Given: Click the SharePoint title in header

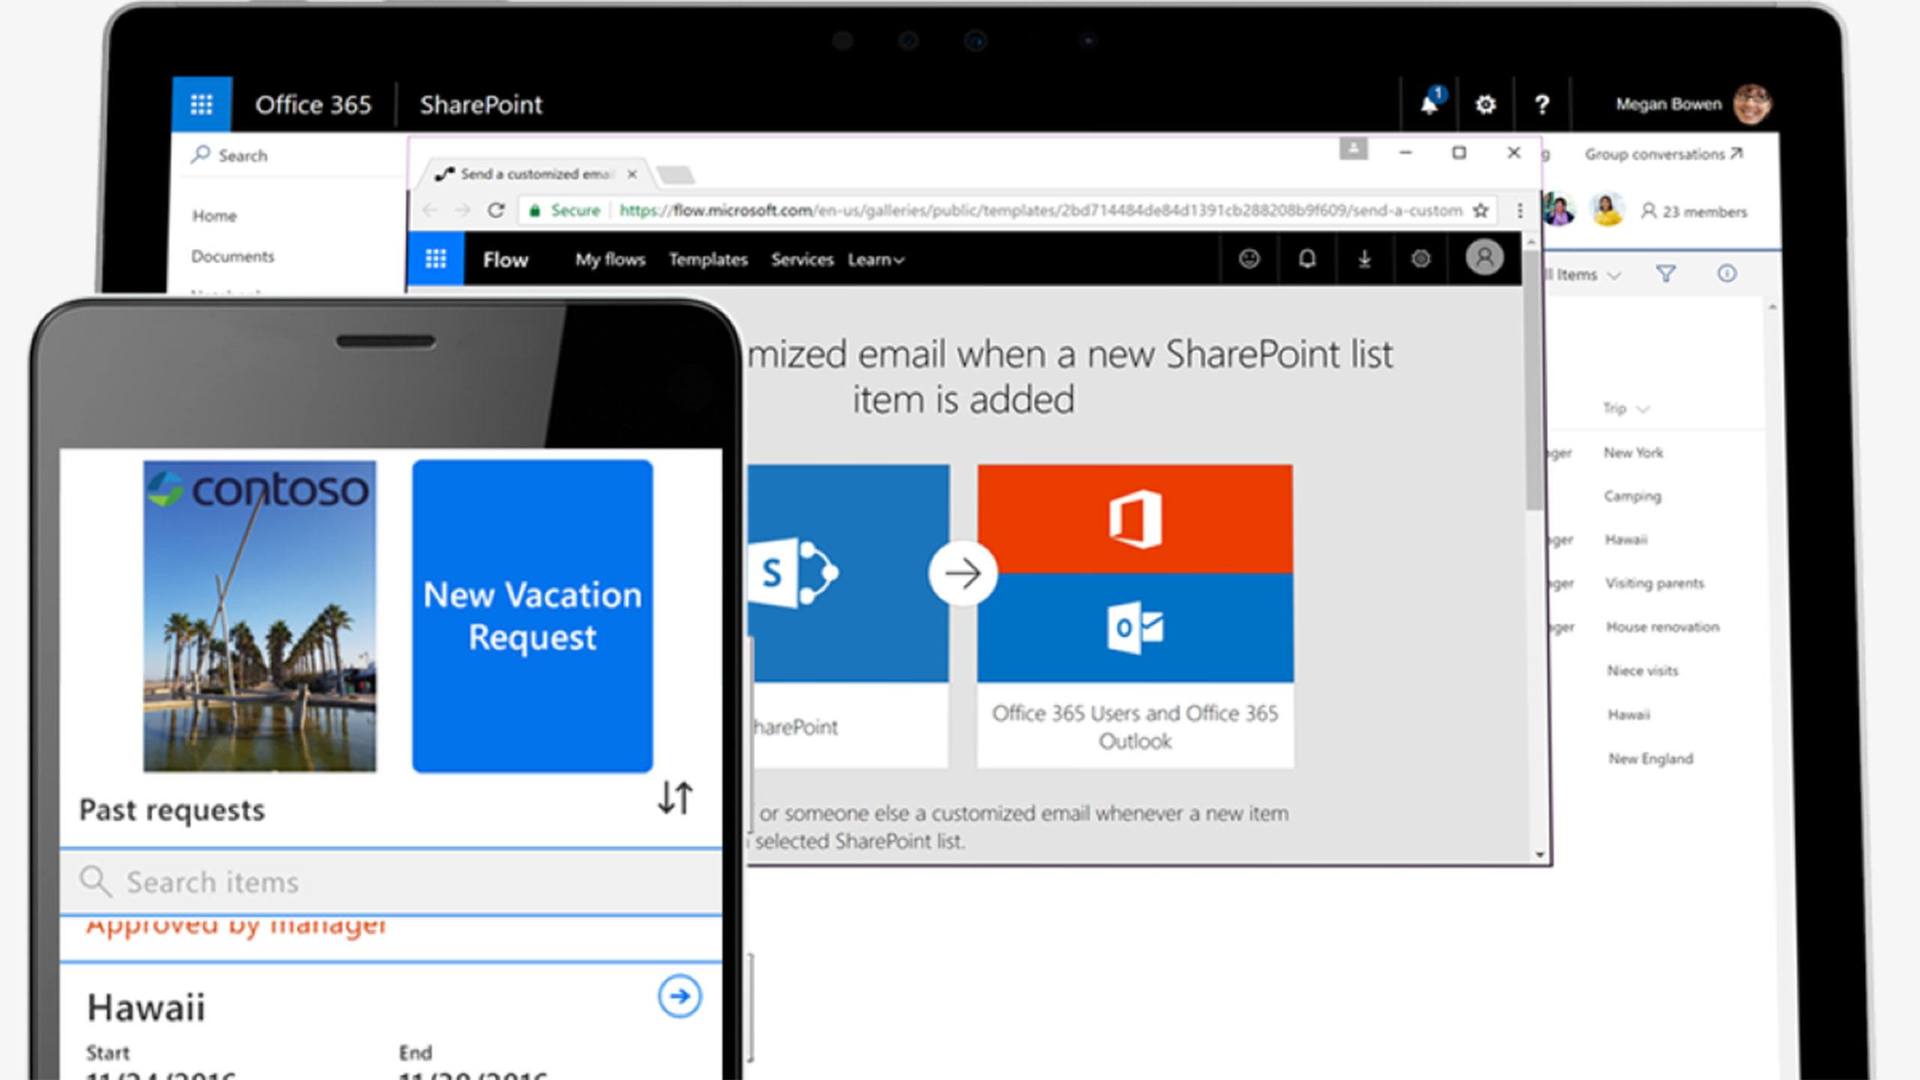Looking at the screenshot, I should coord(481,105).
